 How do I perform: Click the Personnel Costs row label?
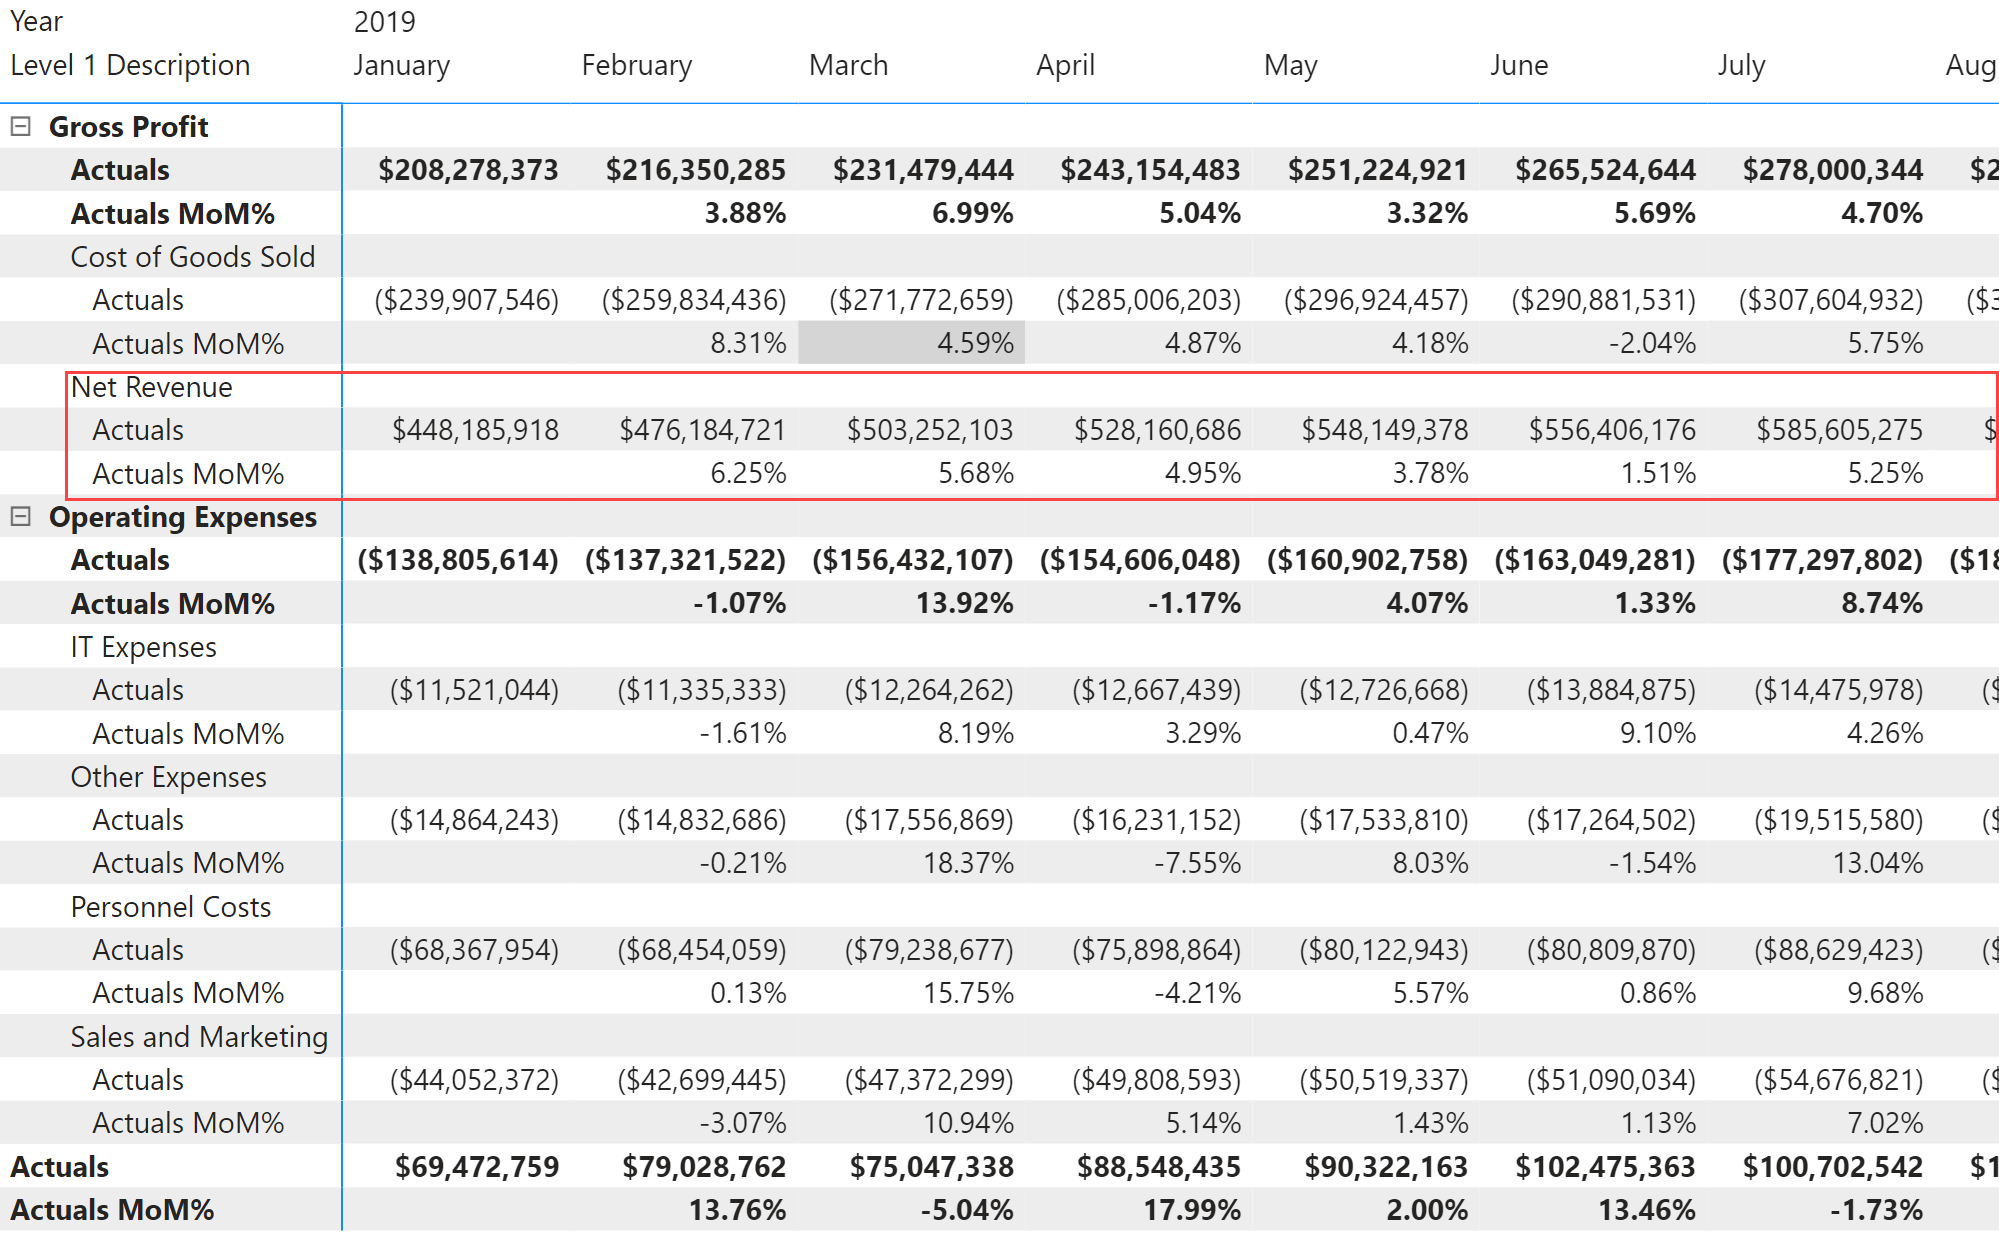click(x=171, y=907)
